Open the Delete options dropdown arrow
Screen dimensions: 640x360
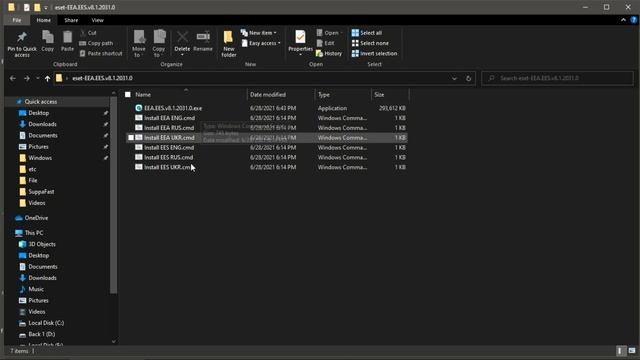point(182,55)
